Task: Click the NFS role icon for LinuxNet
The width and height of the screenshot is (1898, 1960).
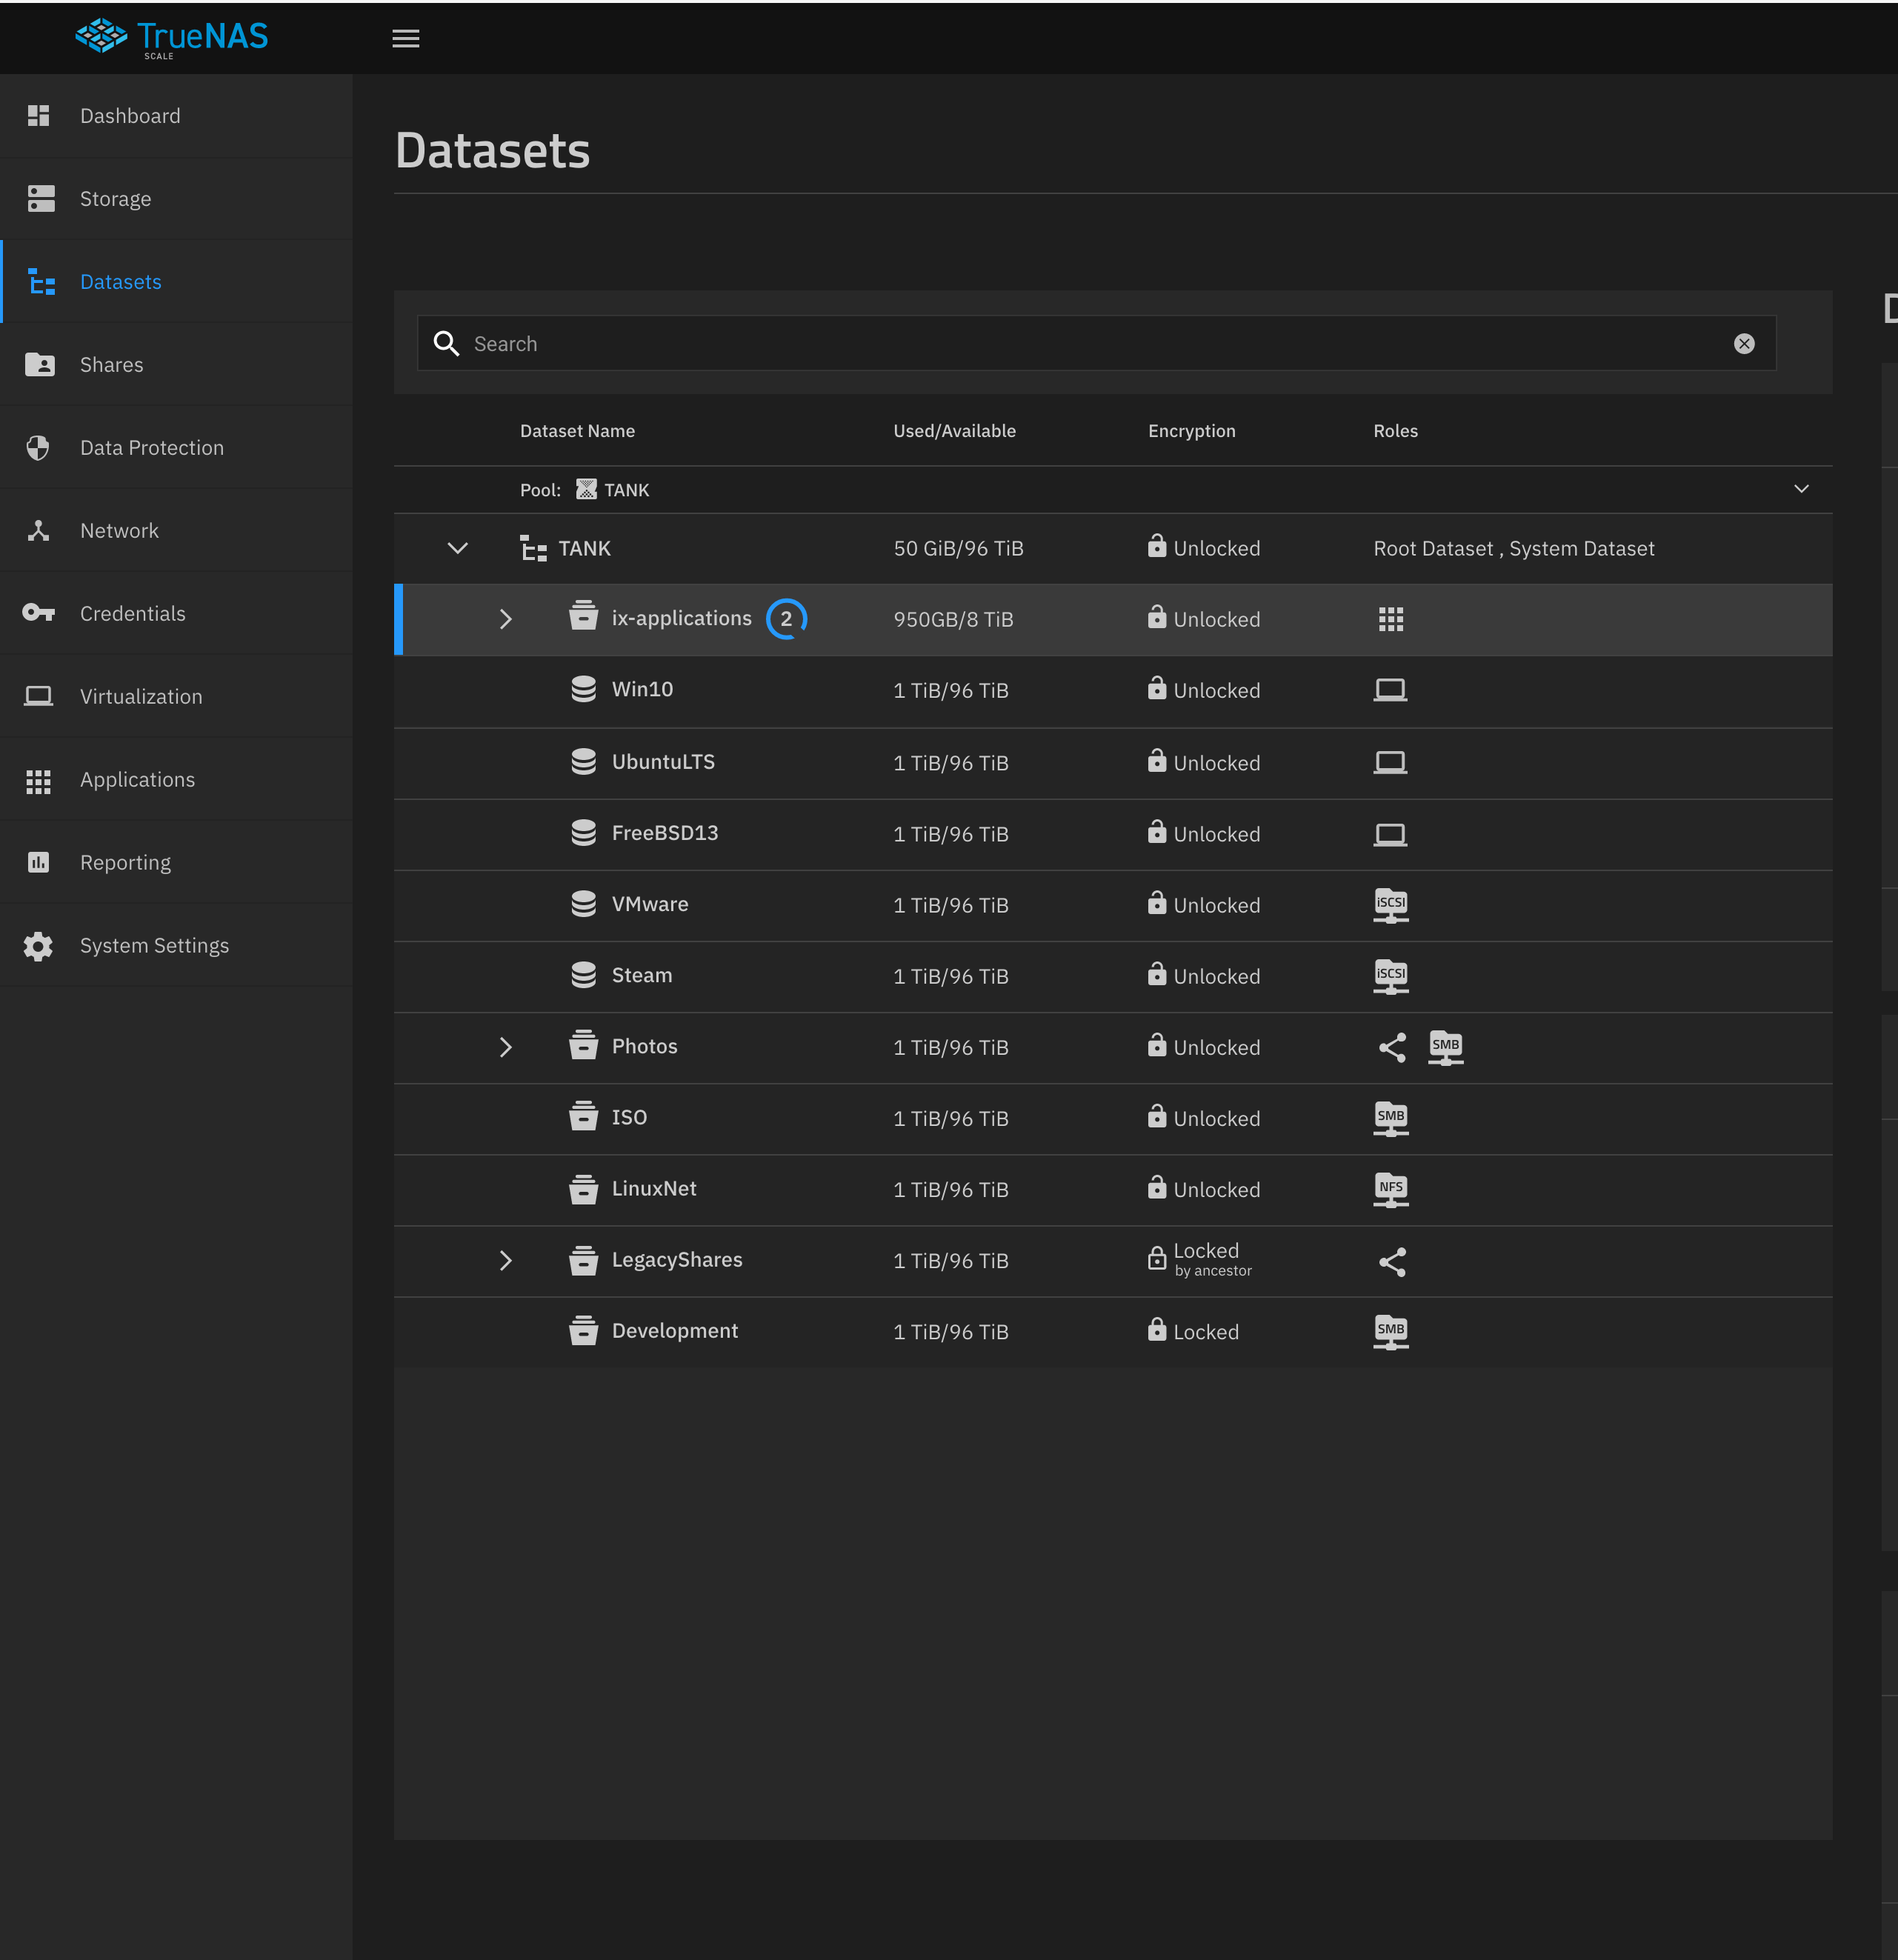Action: (1390, 1189)
